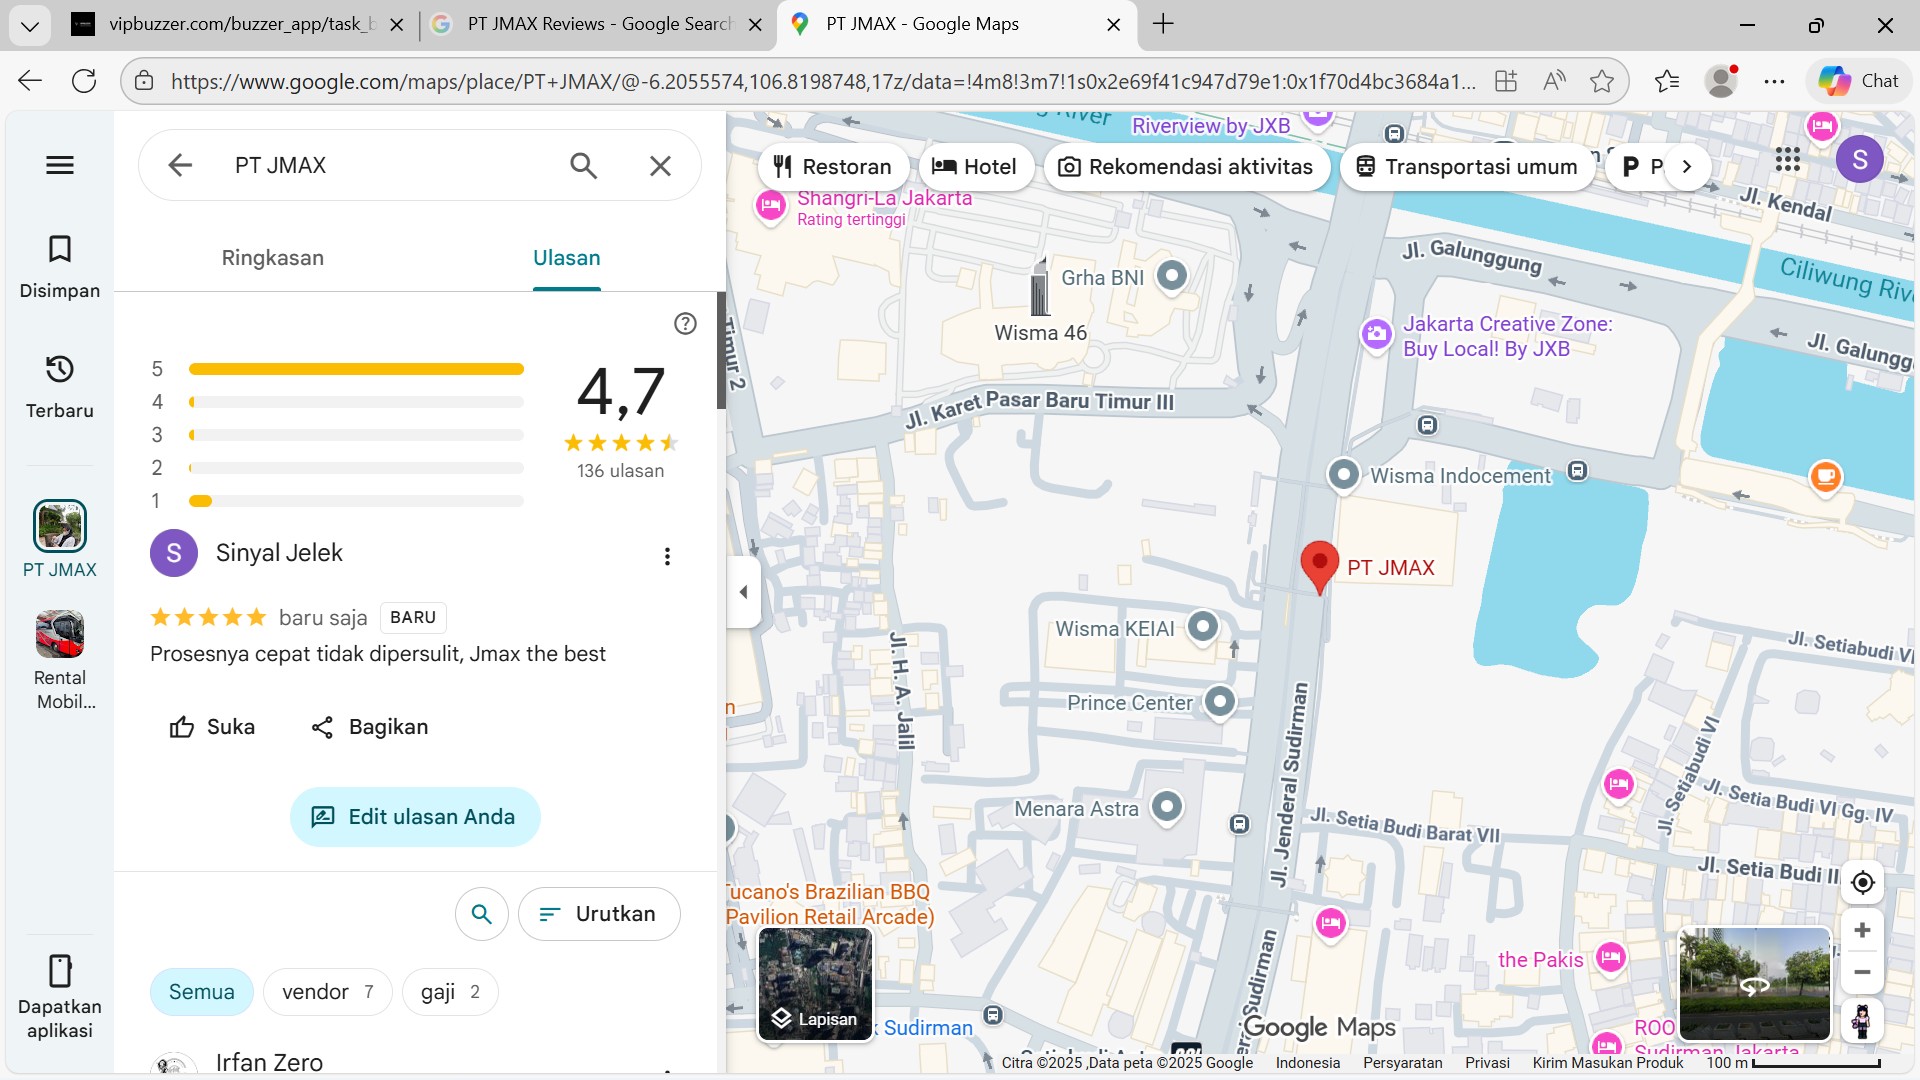Viewport: 1920px width, 1080px height.
Task: Click the review help question mark icon
Action: click(x=685, y=323)
